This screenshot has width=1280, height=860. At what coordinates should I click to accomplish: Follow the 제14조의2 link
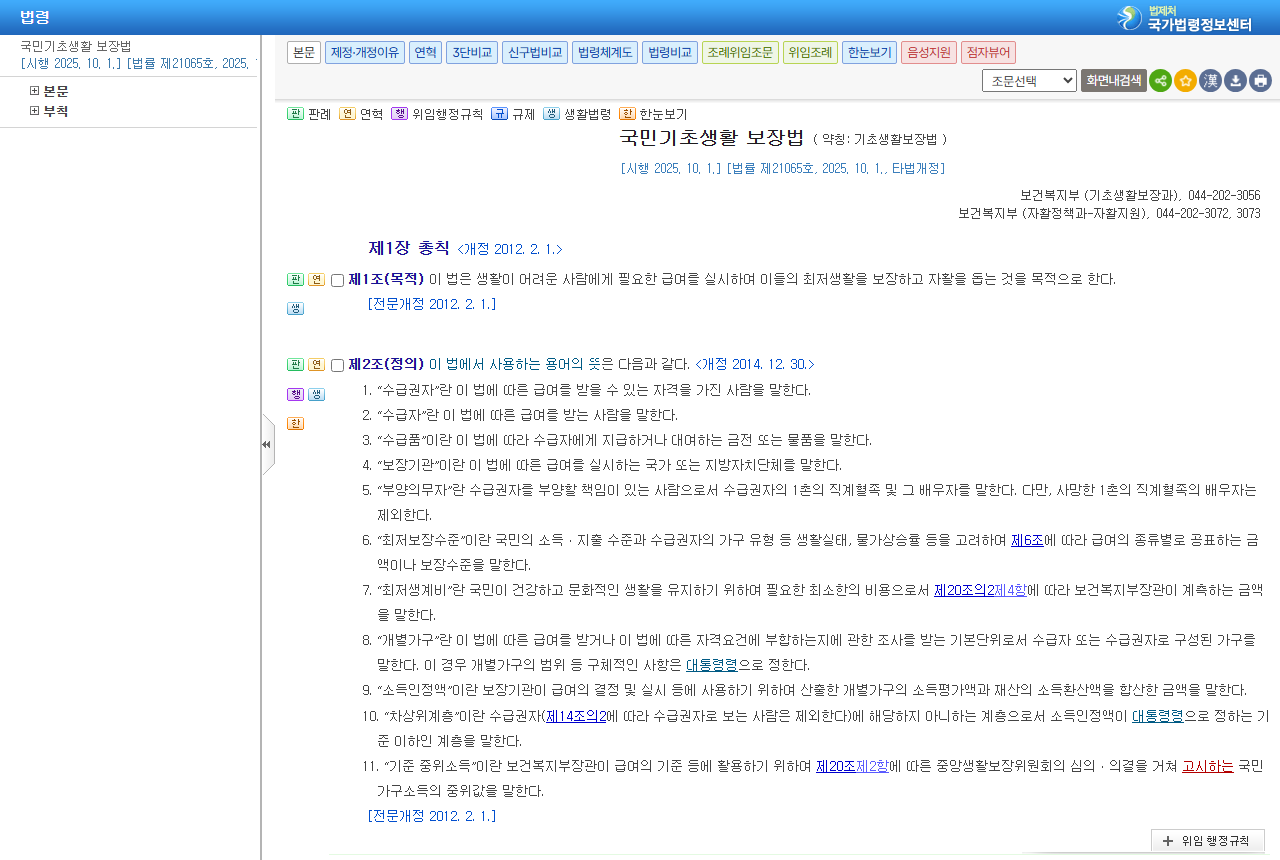pos(576,716)
